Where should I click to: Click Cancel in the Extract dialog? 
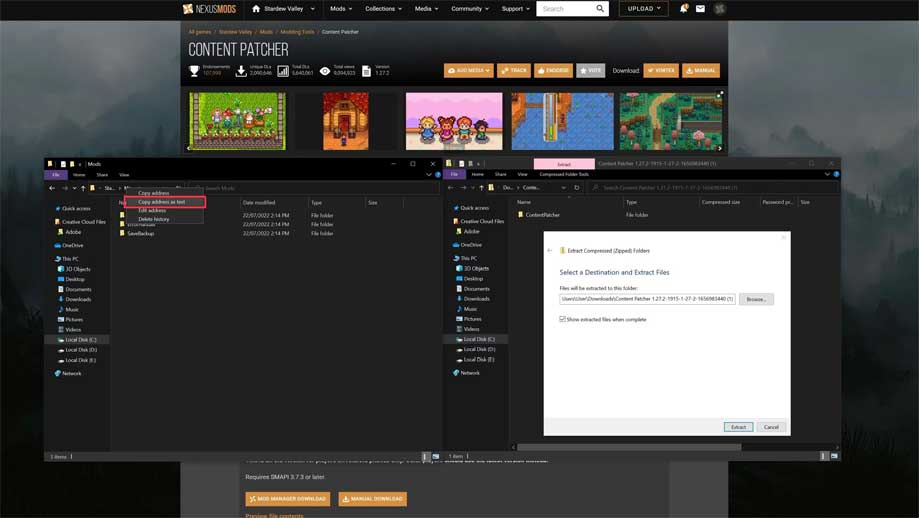pos(771,427)
